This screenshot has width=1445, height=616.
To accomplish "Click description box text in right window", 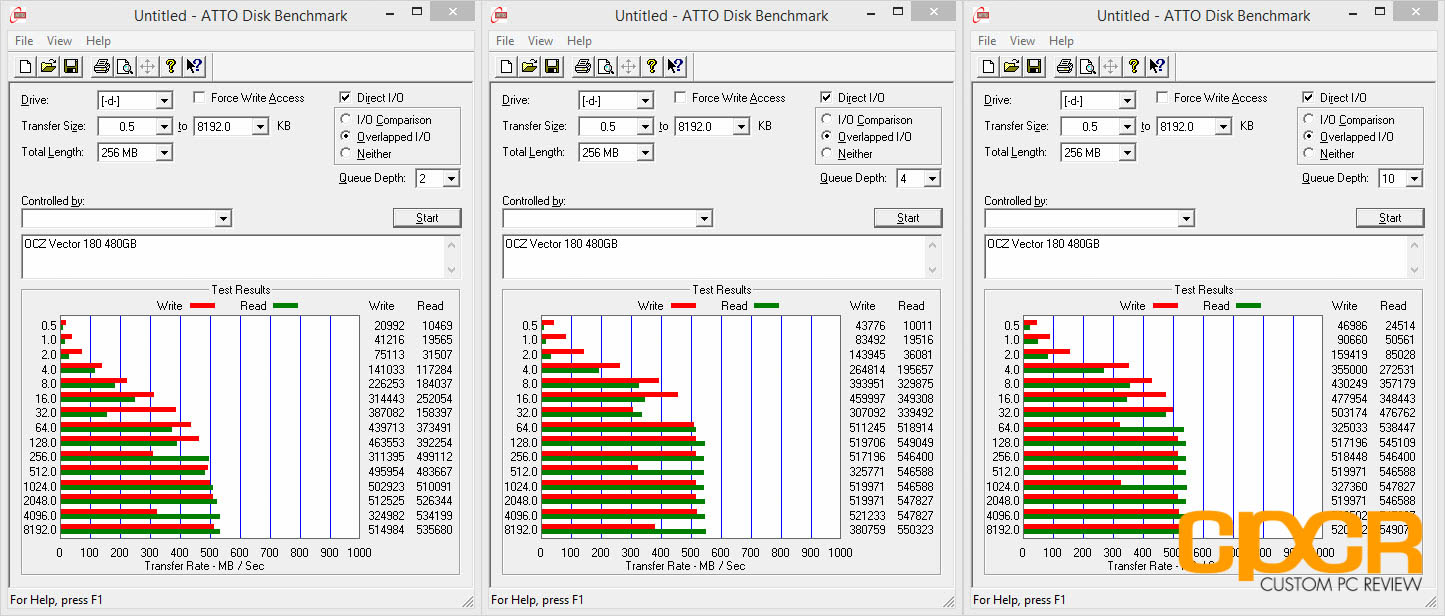I will coord(1043,244).
